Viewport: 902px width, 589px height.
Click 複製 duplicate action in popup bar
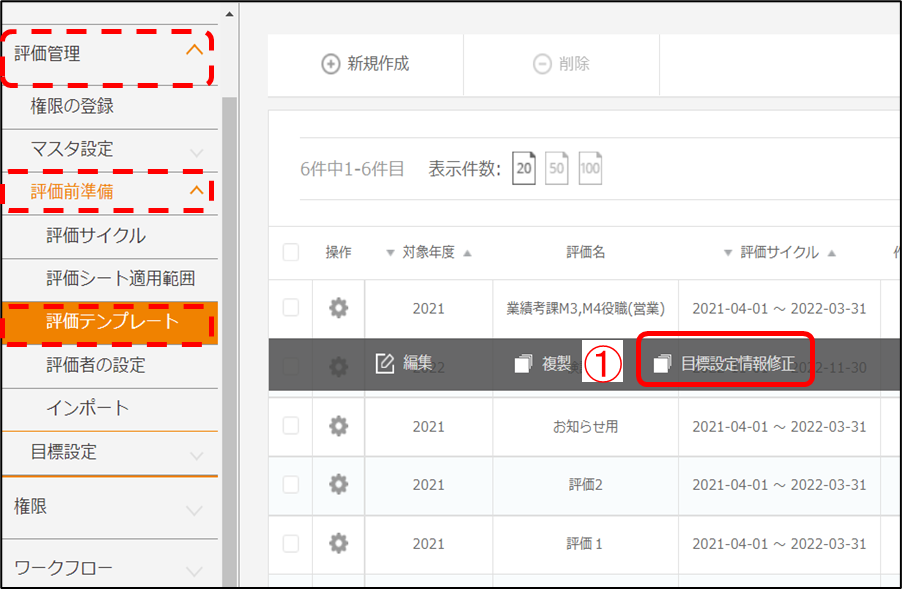pos(544,364)
